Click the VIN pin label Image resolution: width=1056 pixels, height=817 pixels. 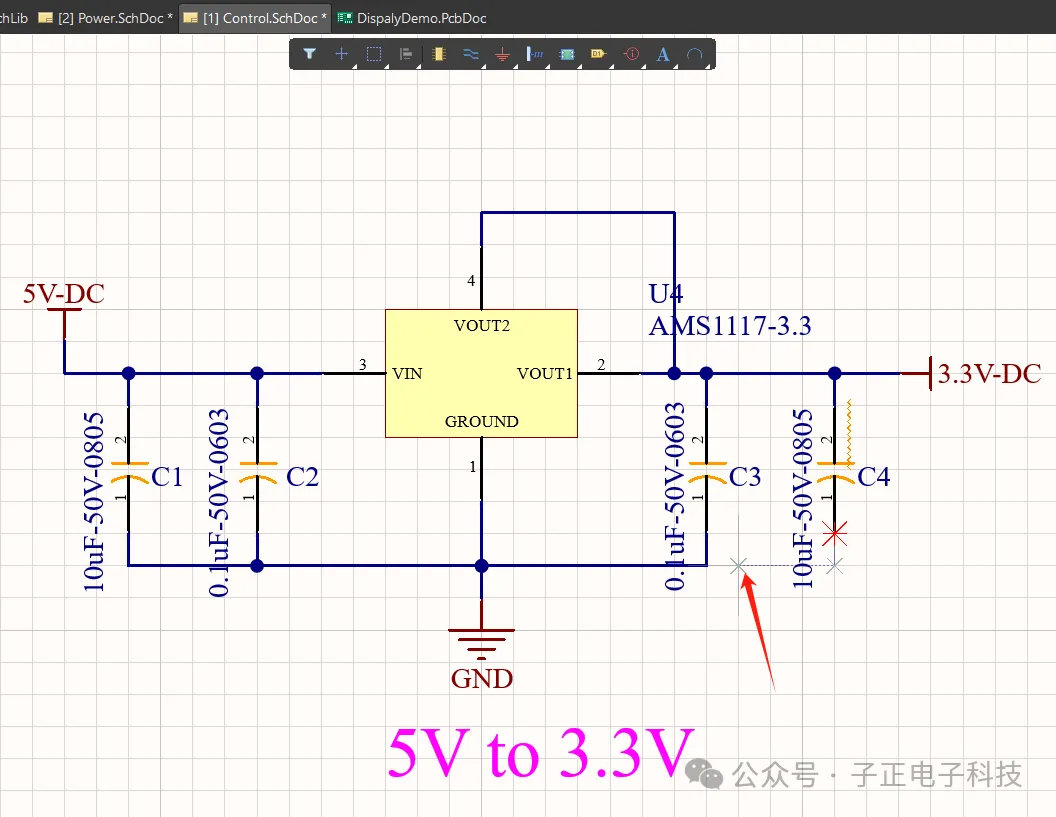click(407, 373)
